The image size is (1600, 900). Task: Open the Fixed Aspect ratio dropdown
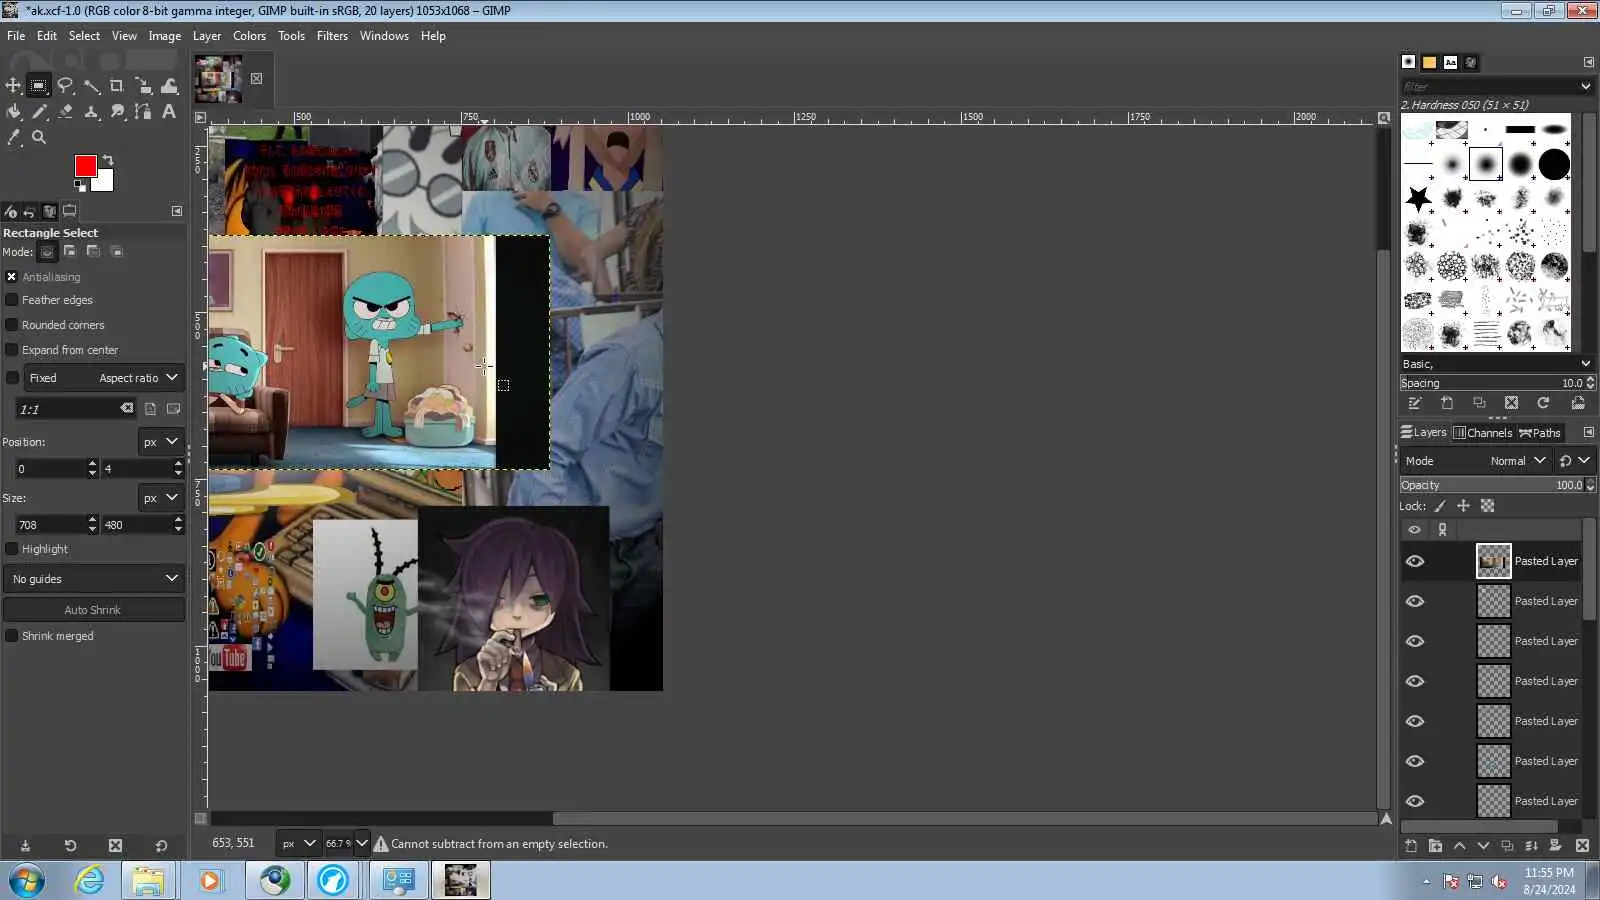[103, 378]
